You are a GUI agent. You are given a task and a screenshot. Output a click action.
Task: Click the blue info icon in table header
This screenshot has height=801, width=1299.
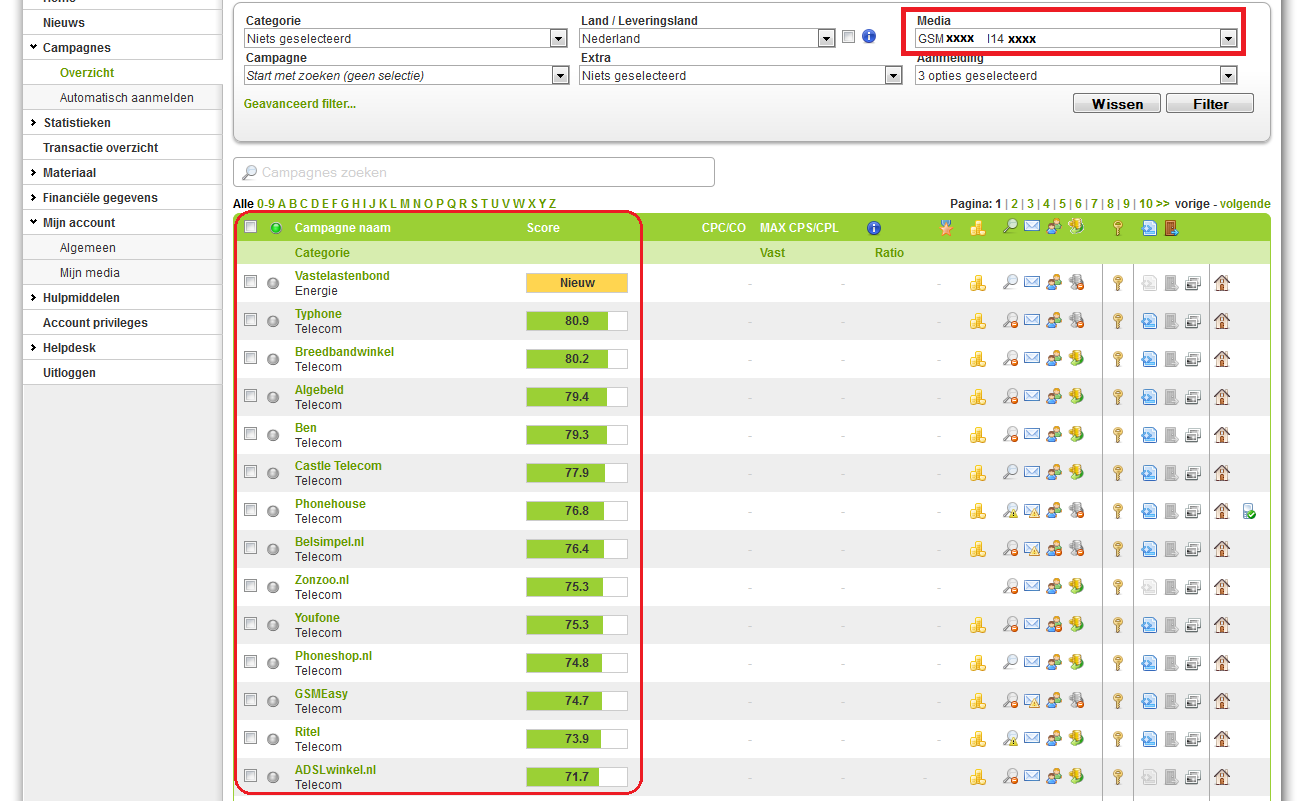coord(874,228)
